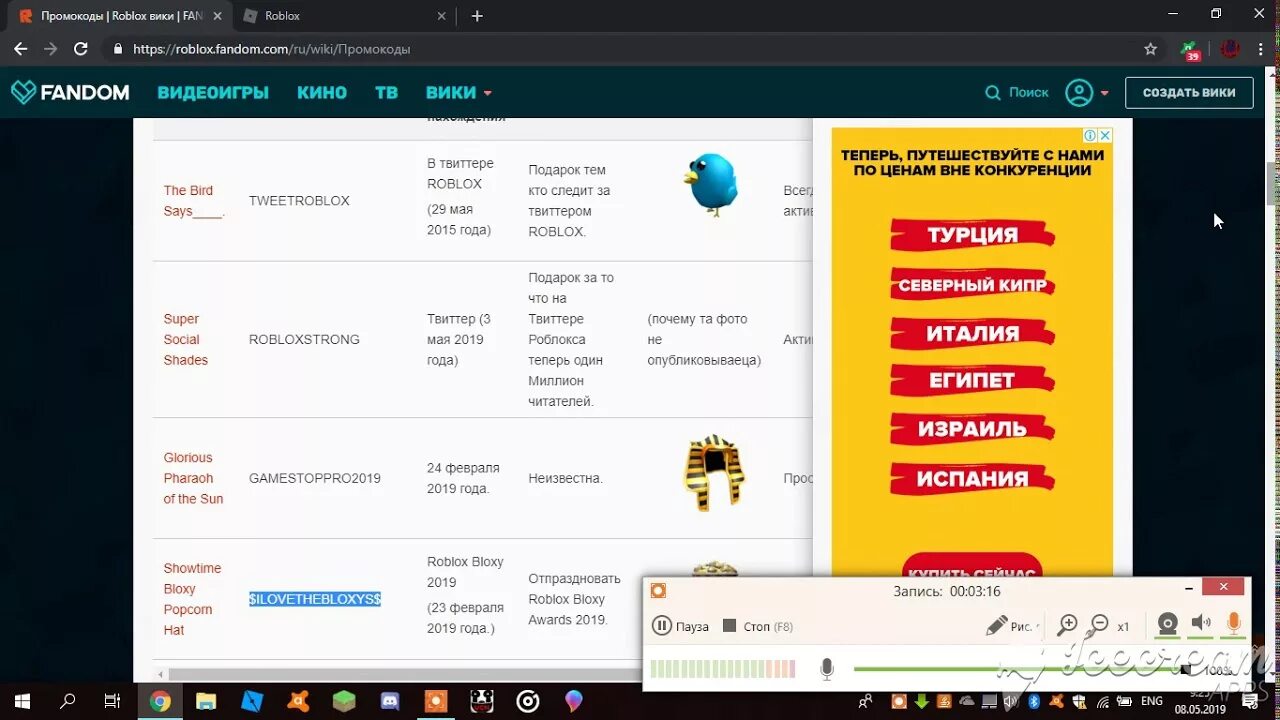Open Discord from the taskbar
Screen dimensions: 1280x720
click(390, 701)
